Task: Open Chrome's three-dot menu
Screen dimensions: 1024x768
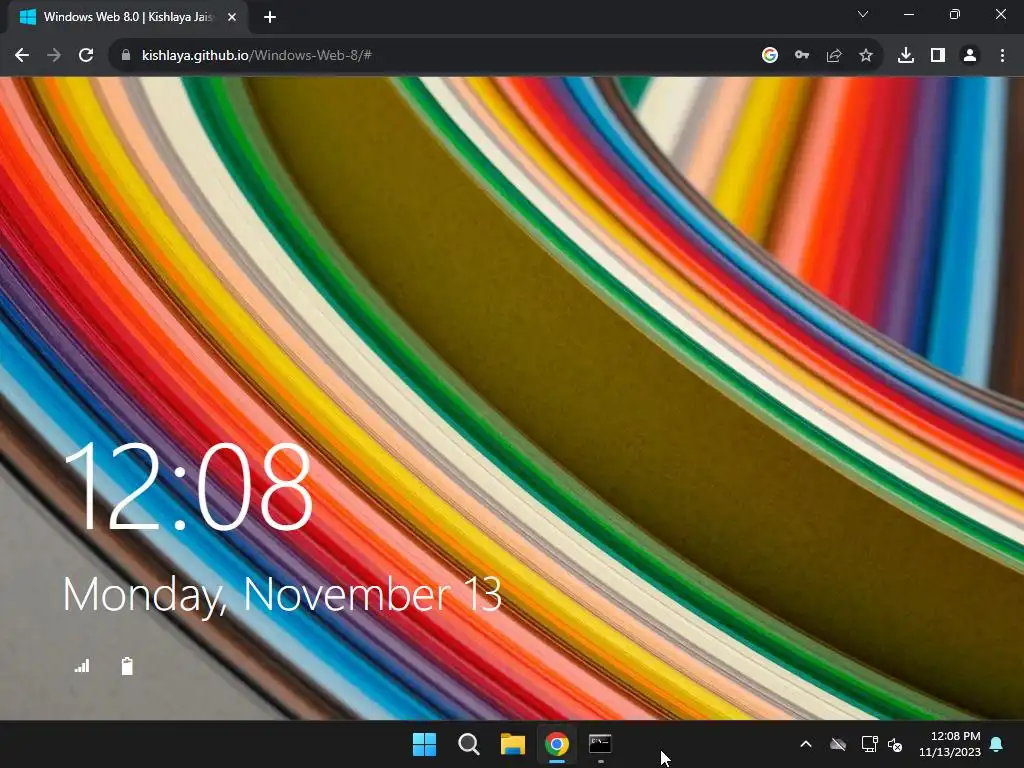Action: pos(1002,56)
